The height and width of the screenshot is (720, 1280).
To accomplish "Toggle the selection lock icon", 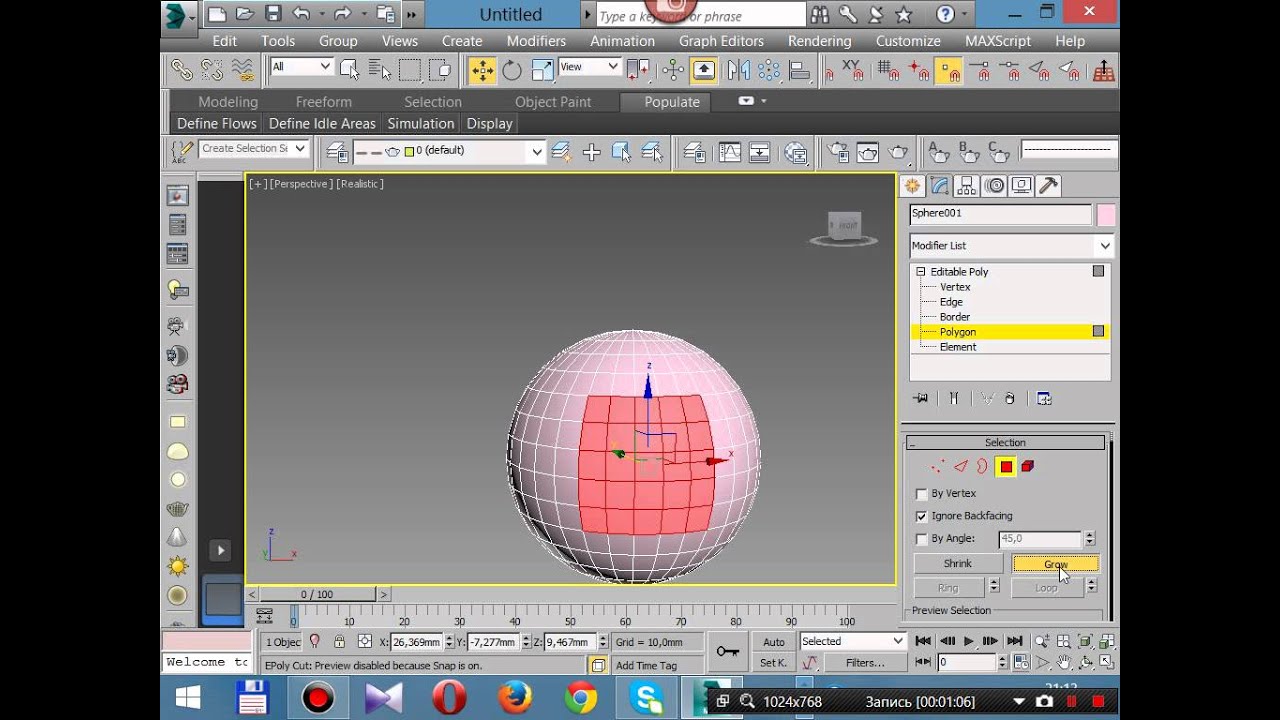I will (339, 642).
